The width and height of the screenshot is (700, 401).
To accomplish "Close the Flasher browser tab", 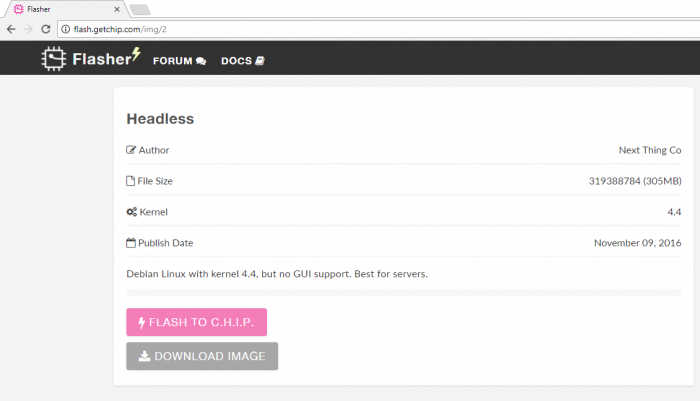I will 117,9.
